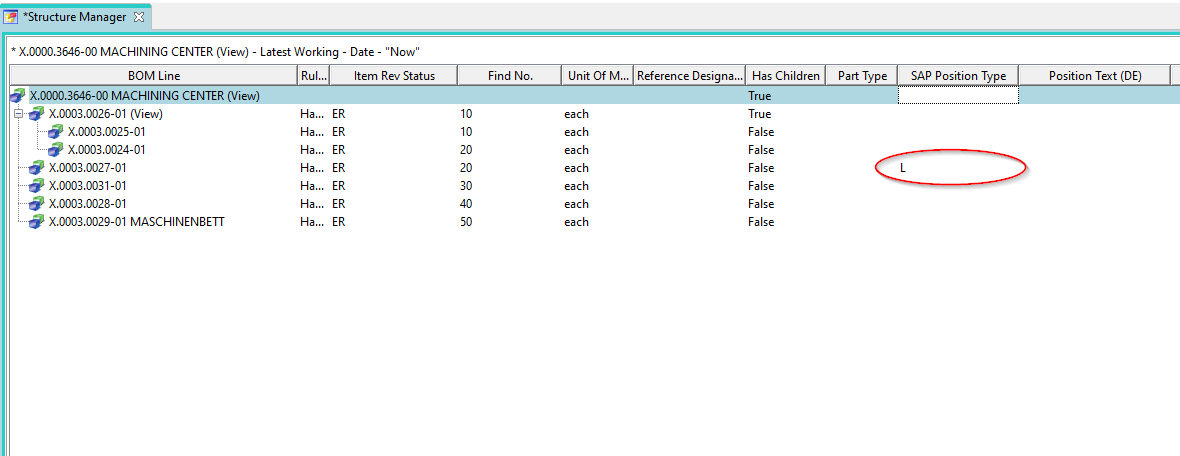The width and height of the screenshot is (1180, 456).
Task: Click the Structure Manager tab icon
Action: (11, 17)
